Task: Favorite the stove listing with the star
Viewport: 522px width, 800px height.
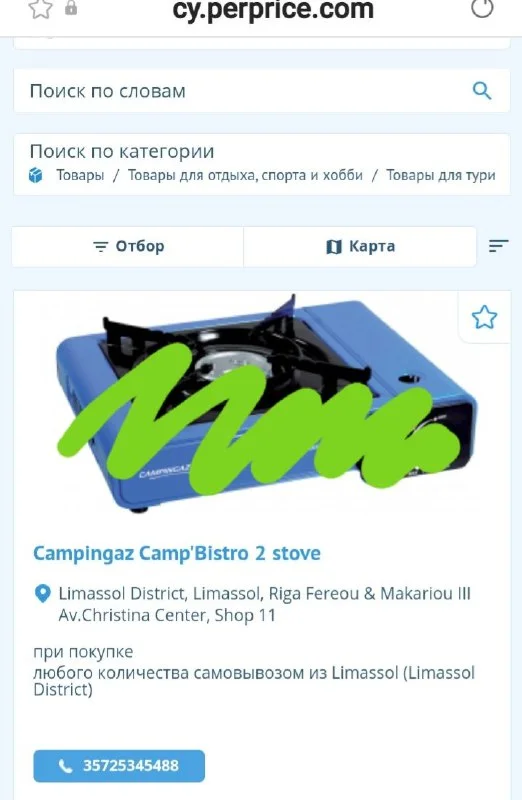Action: coord(484,317)
